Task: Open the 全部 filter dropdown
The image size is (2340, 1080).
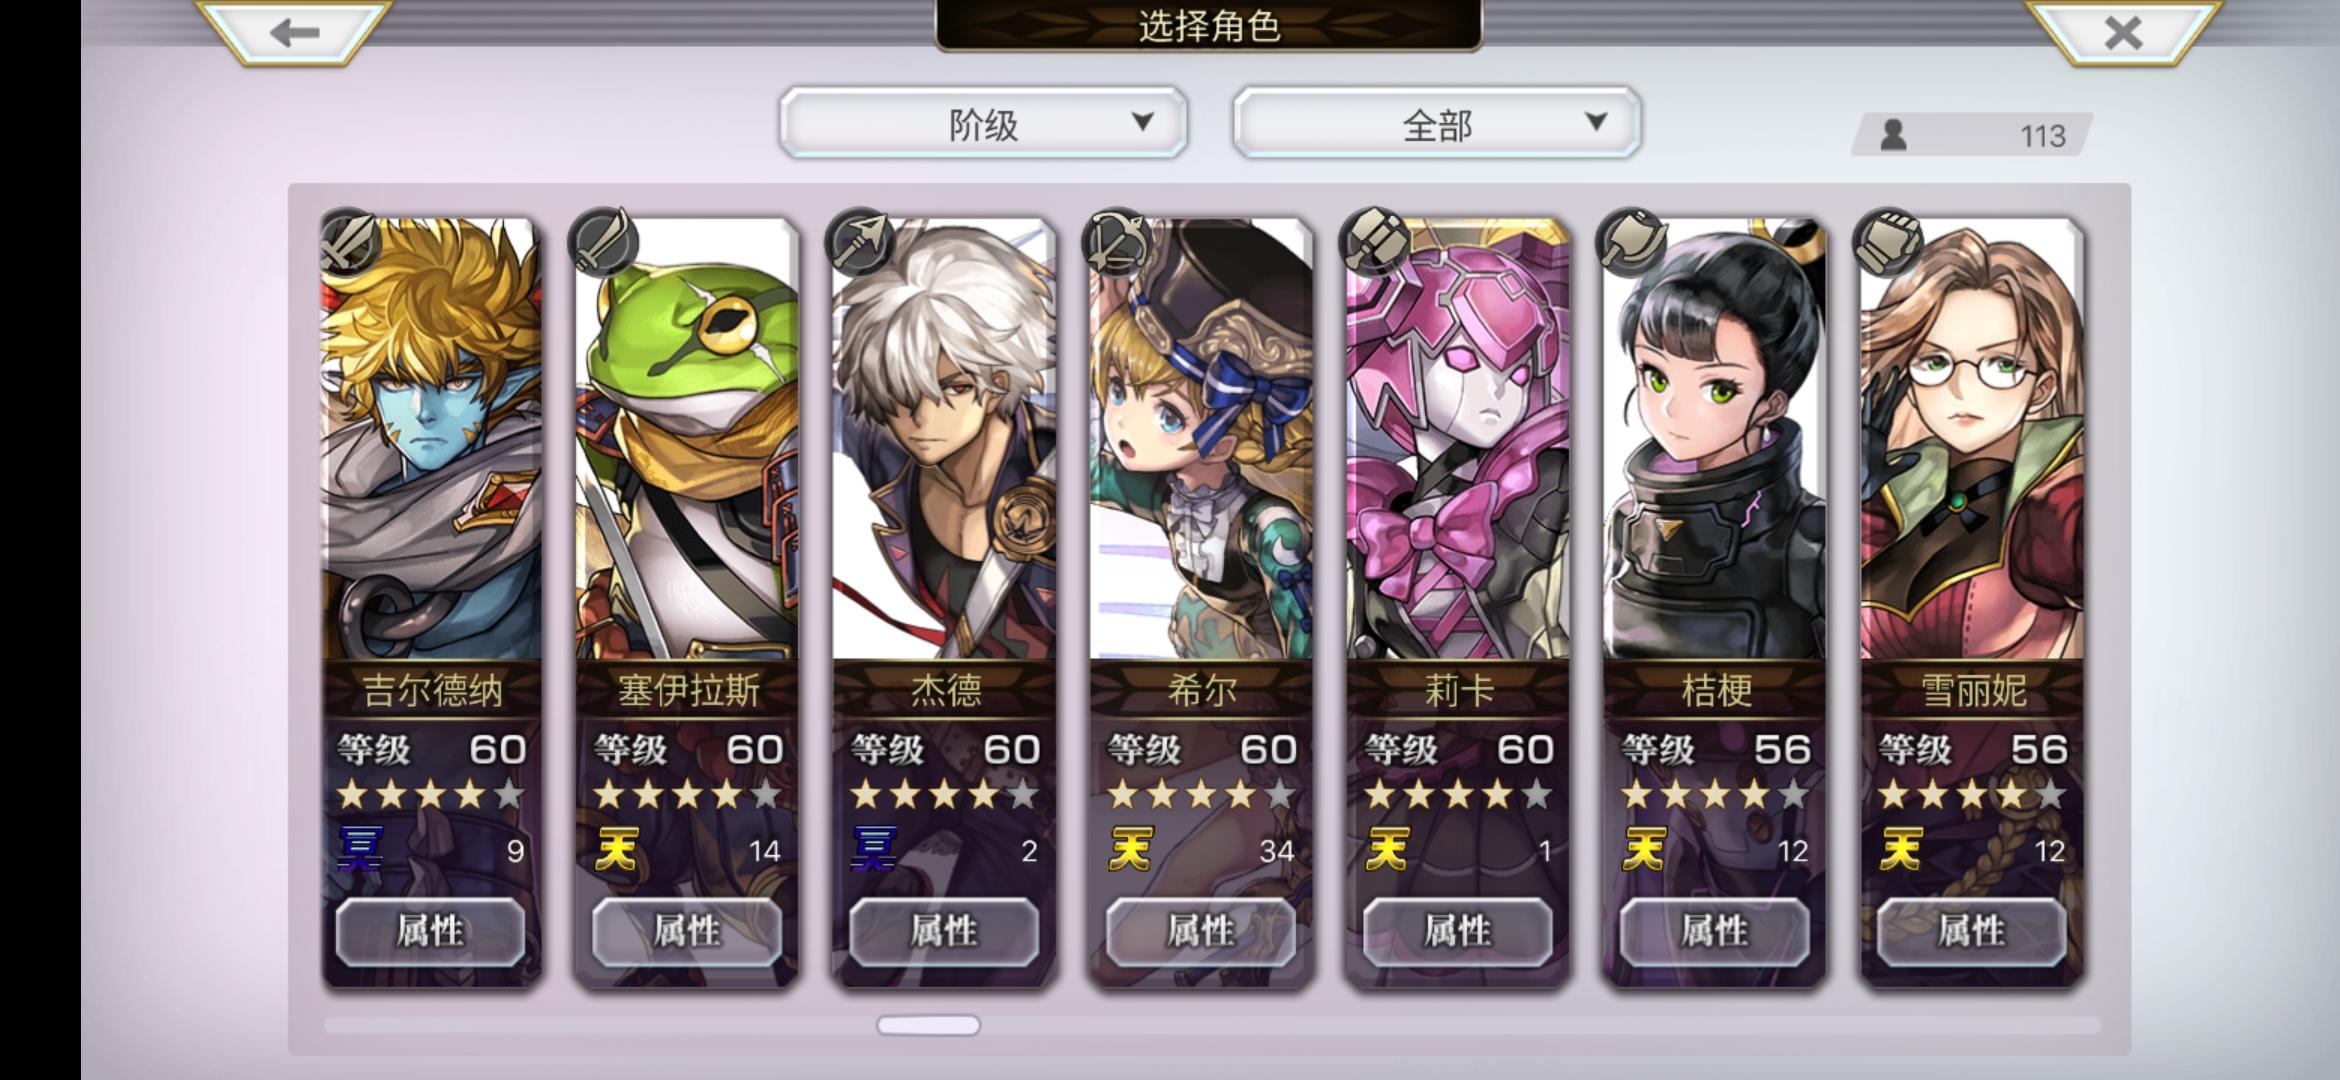Action: (1437, 123)
